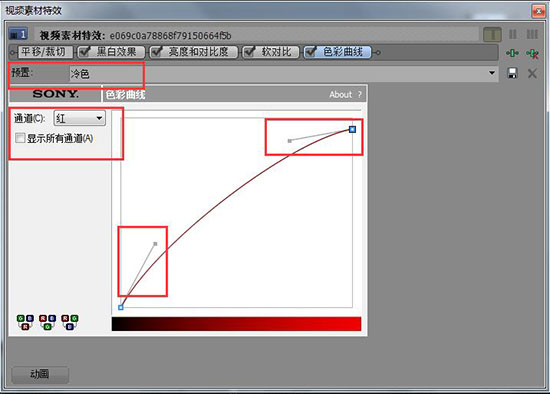Toggle the 显示所有通道 checkbox
550x394 pixels.
click(20, 138)
